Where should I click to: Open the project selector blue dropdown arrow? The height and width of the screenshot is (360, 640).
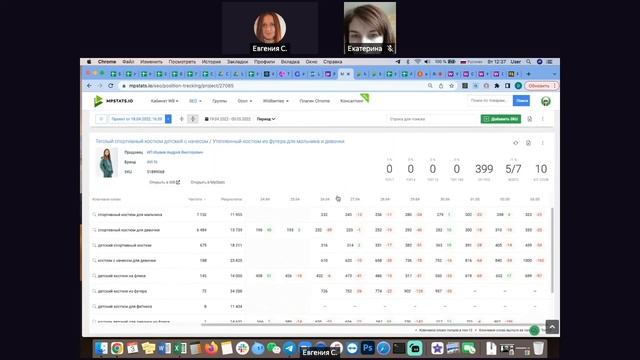168,119
